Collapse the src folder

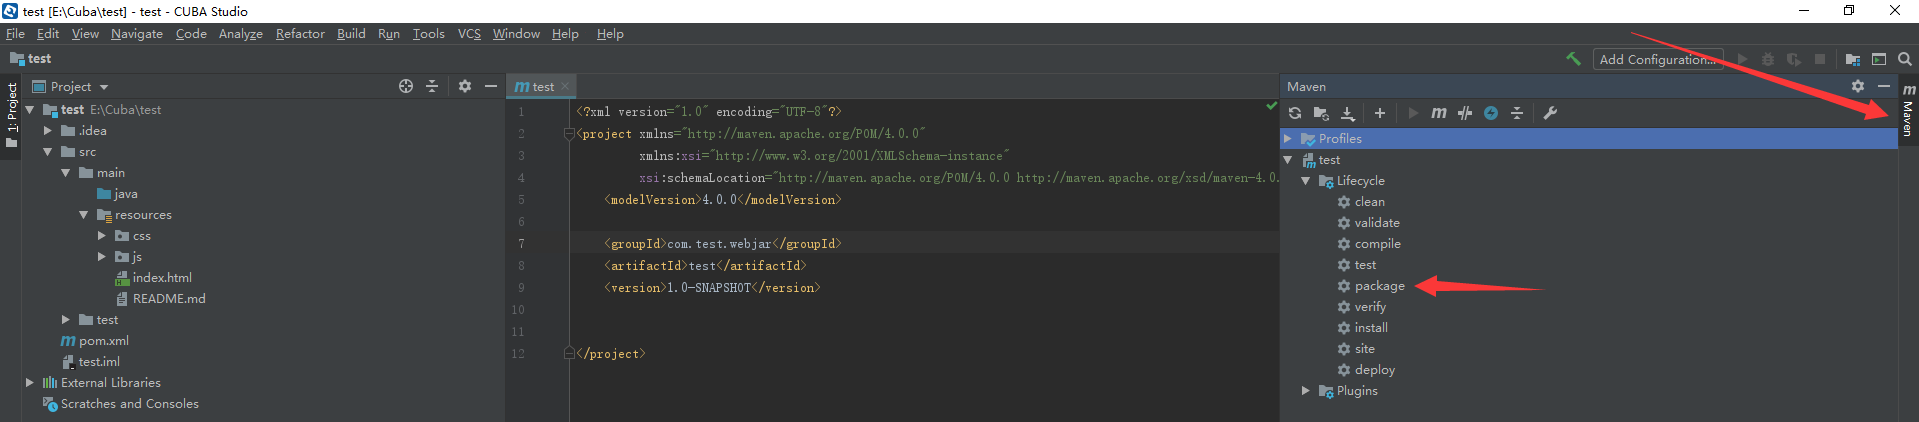[x=48, y=152]
